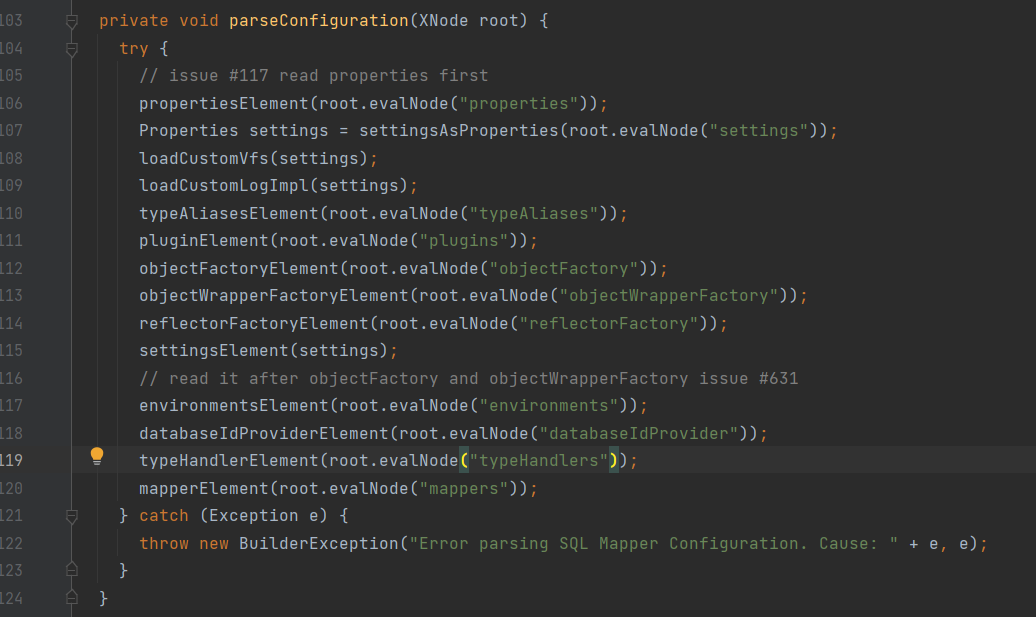
Task: Click the "properties" string literal
Action: click(519, 103)
